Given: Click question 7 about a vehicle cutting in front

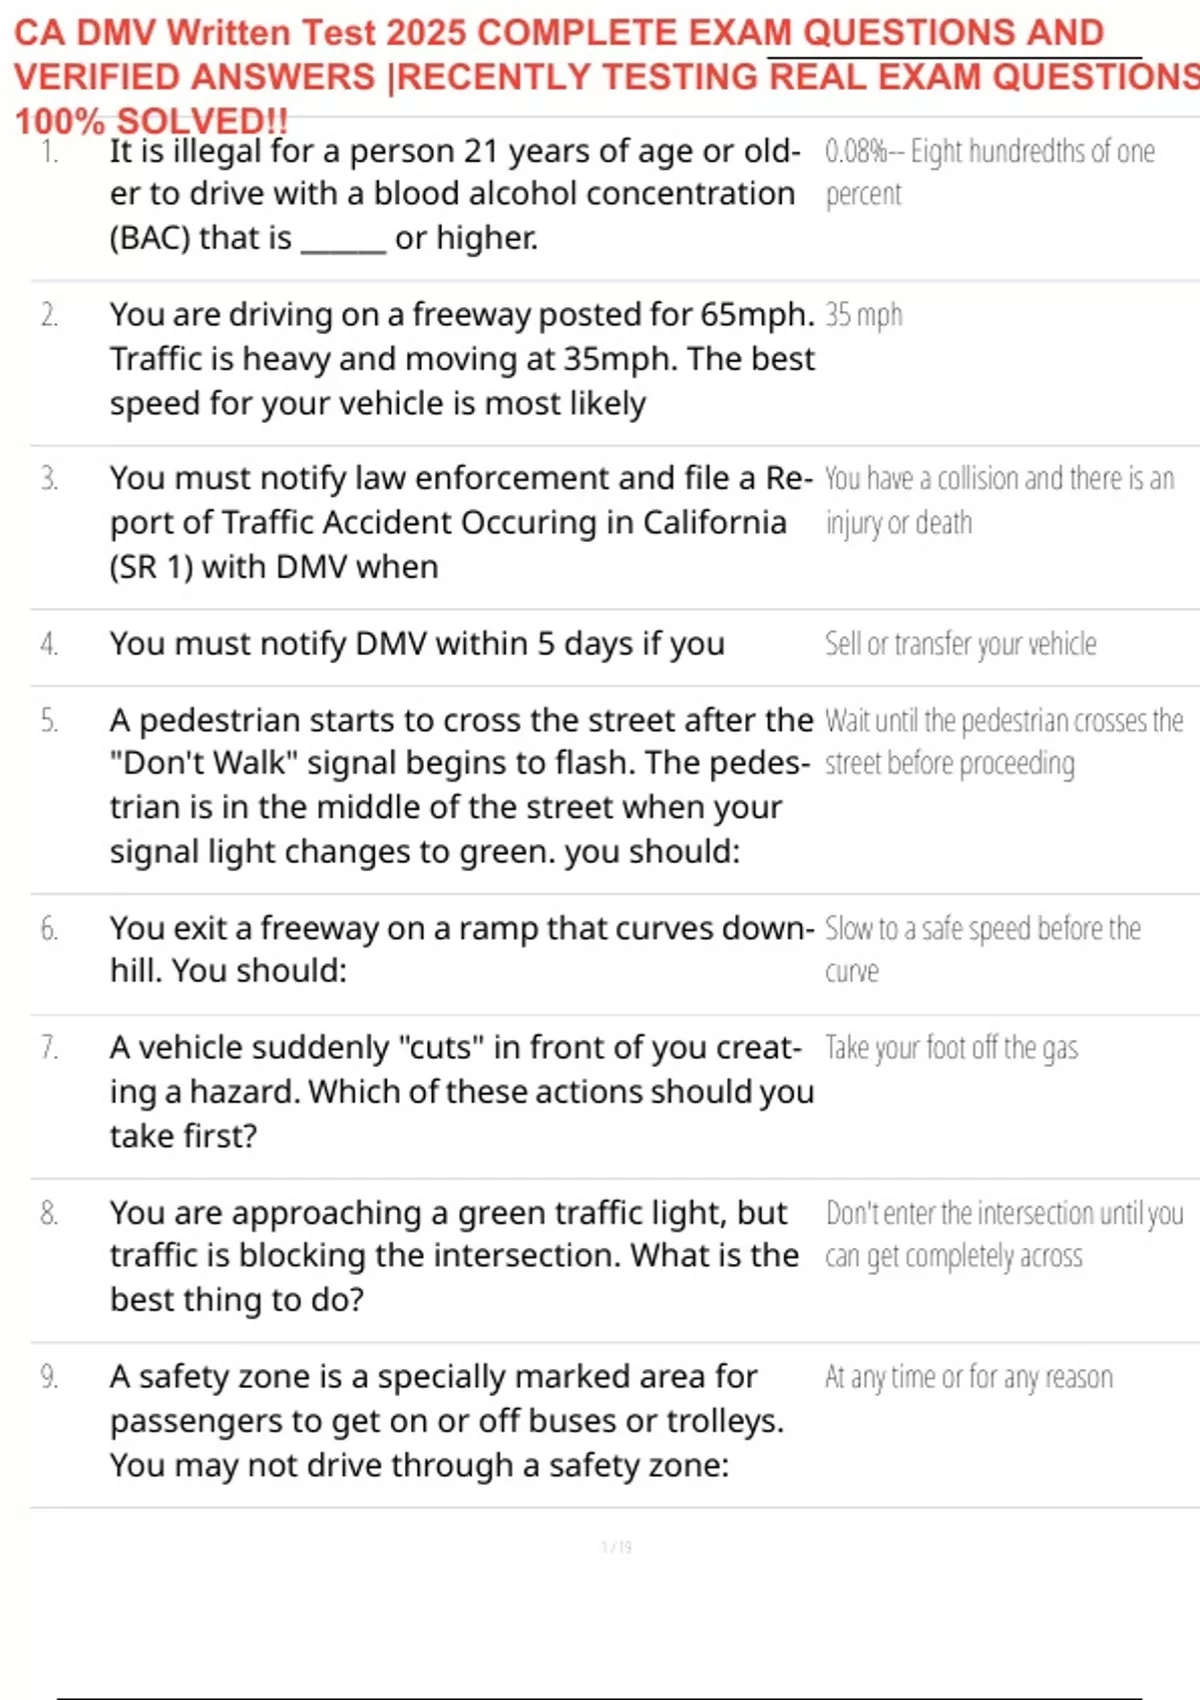Looking at the screenshot, I should [460, 1091].
